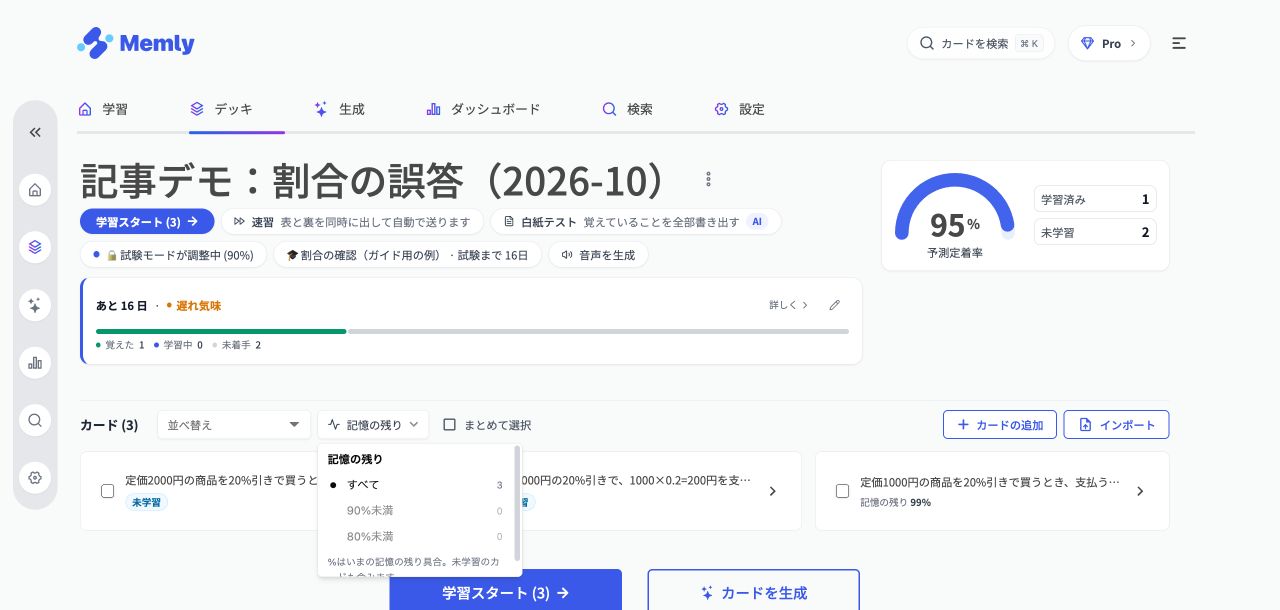Open the 99% card via its chevron

coord(1140,491)
